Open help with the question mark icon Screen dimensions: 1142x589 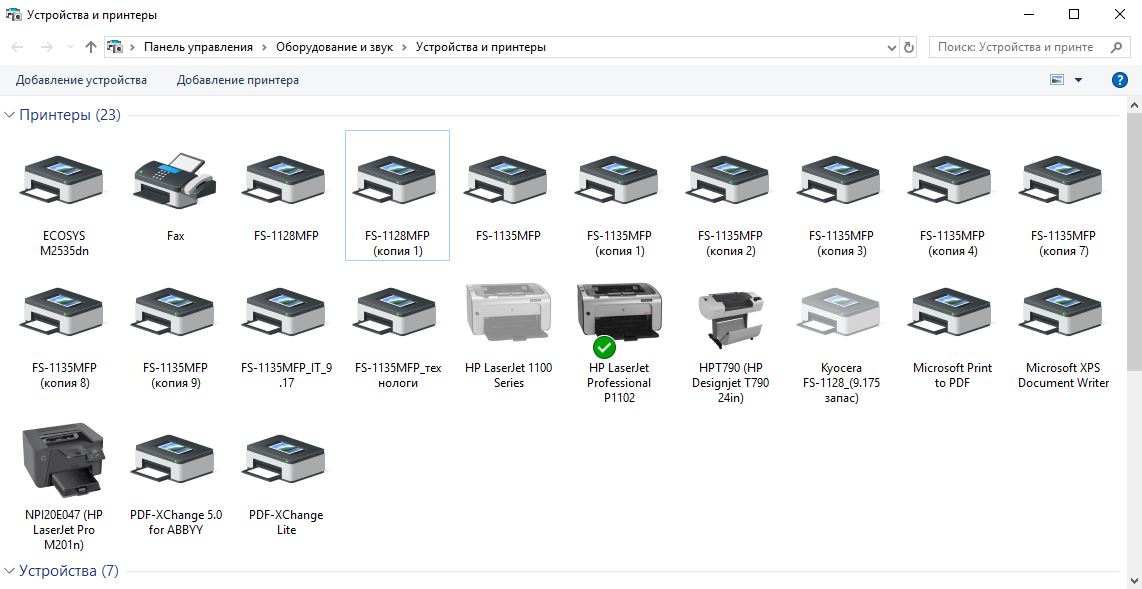pyautogui.click(x=1120, y=80)
